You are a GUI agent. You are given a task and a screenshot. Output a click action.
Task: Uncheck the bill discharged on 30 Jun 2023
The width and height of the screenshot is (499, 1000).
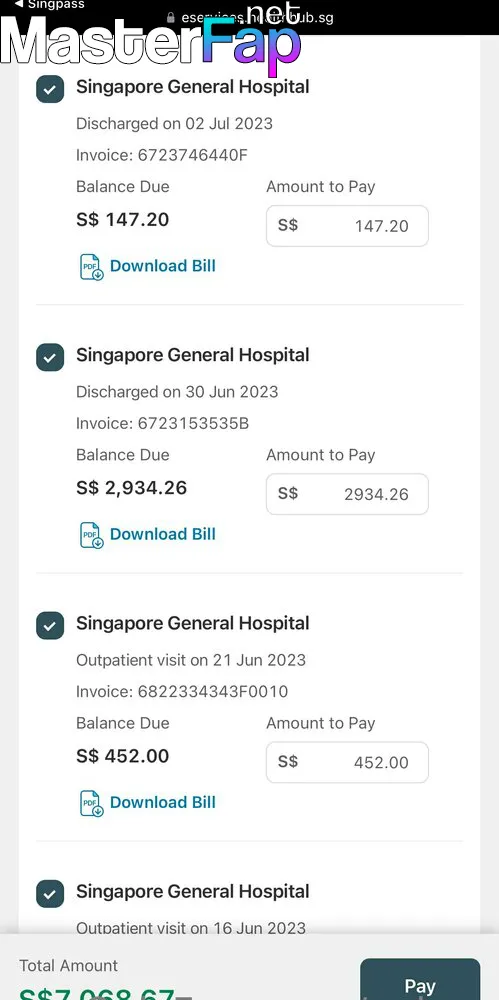click(x=50, y=357)
